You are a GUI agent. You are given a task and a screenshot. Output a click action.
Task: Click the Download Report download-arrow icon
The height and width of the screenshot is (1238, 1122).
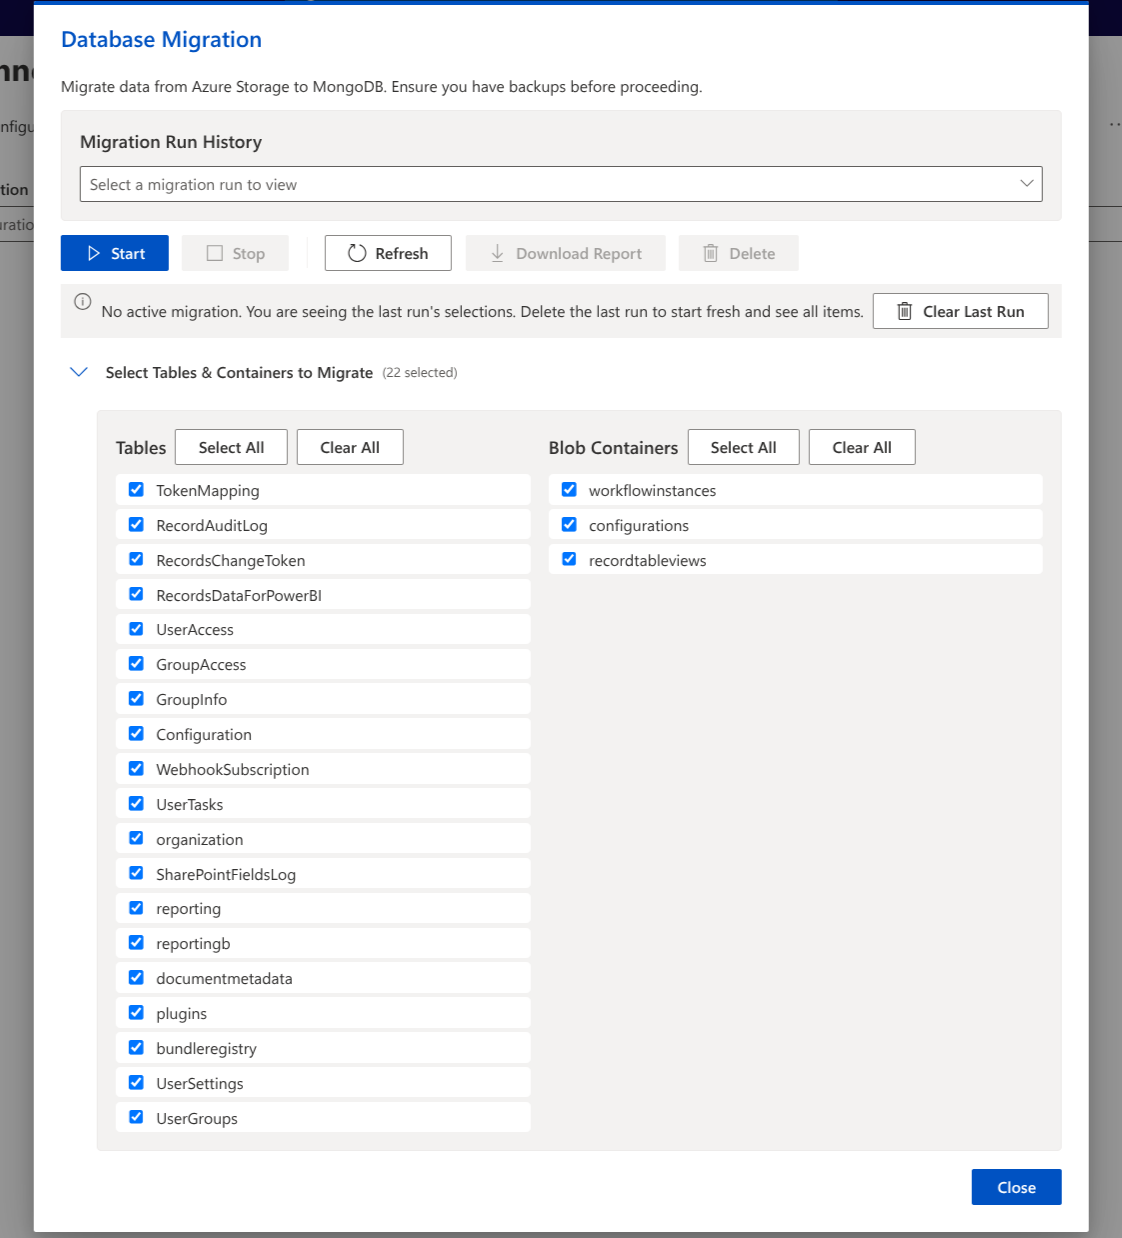498,254
